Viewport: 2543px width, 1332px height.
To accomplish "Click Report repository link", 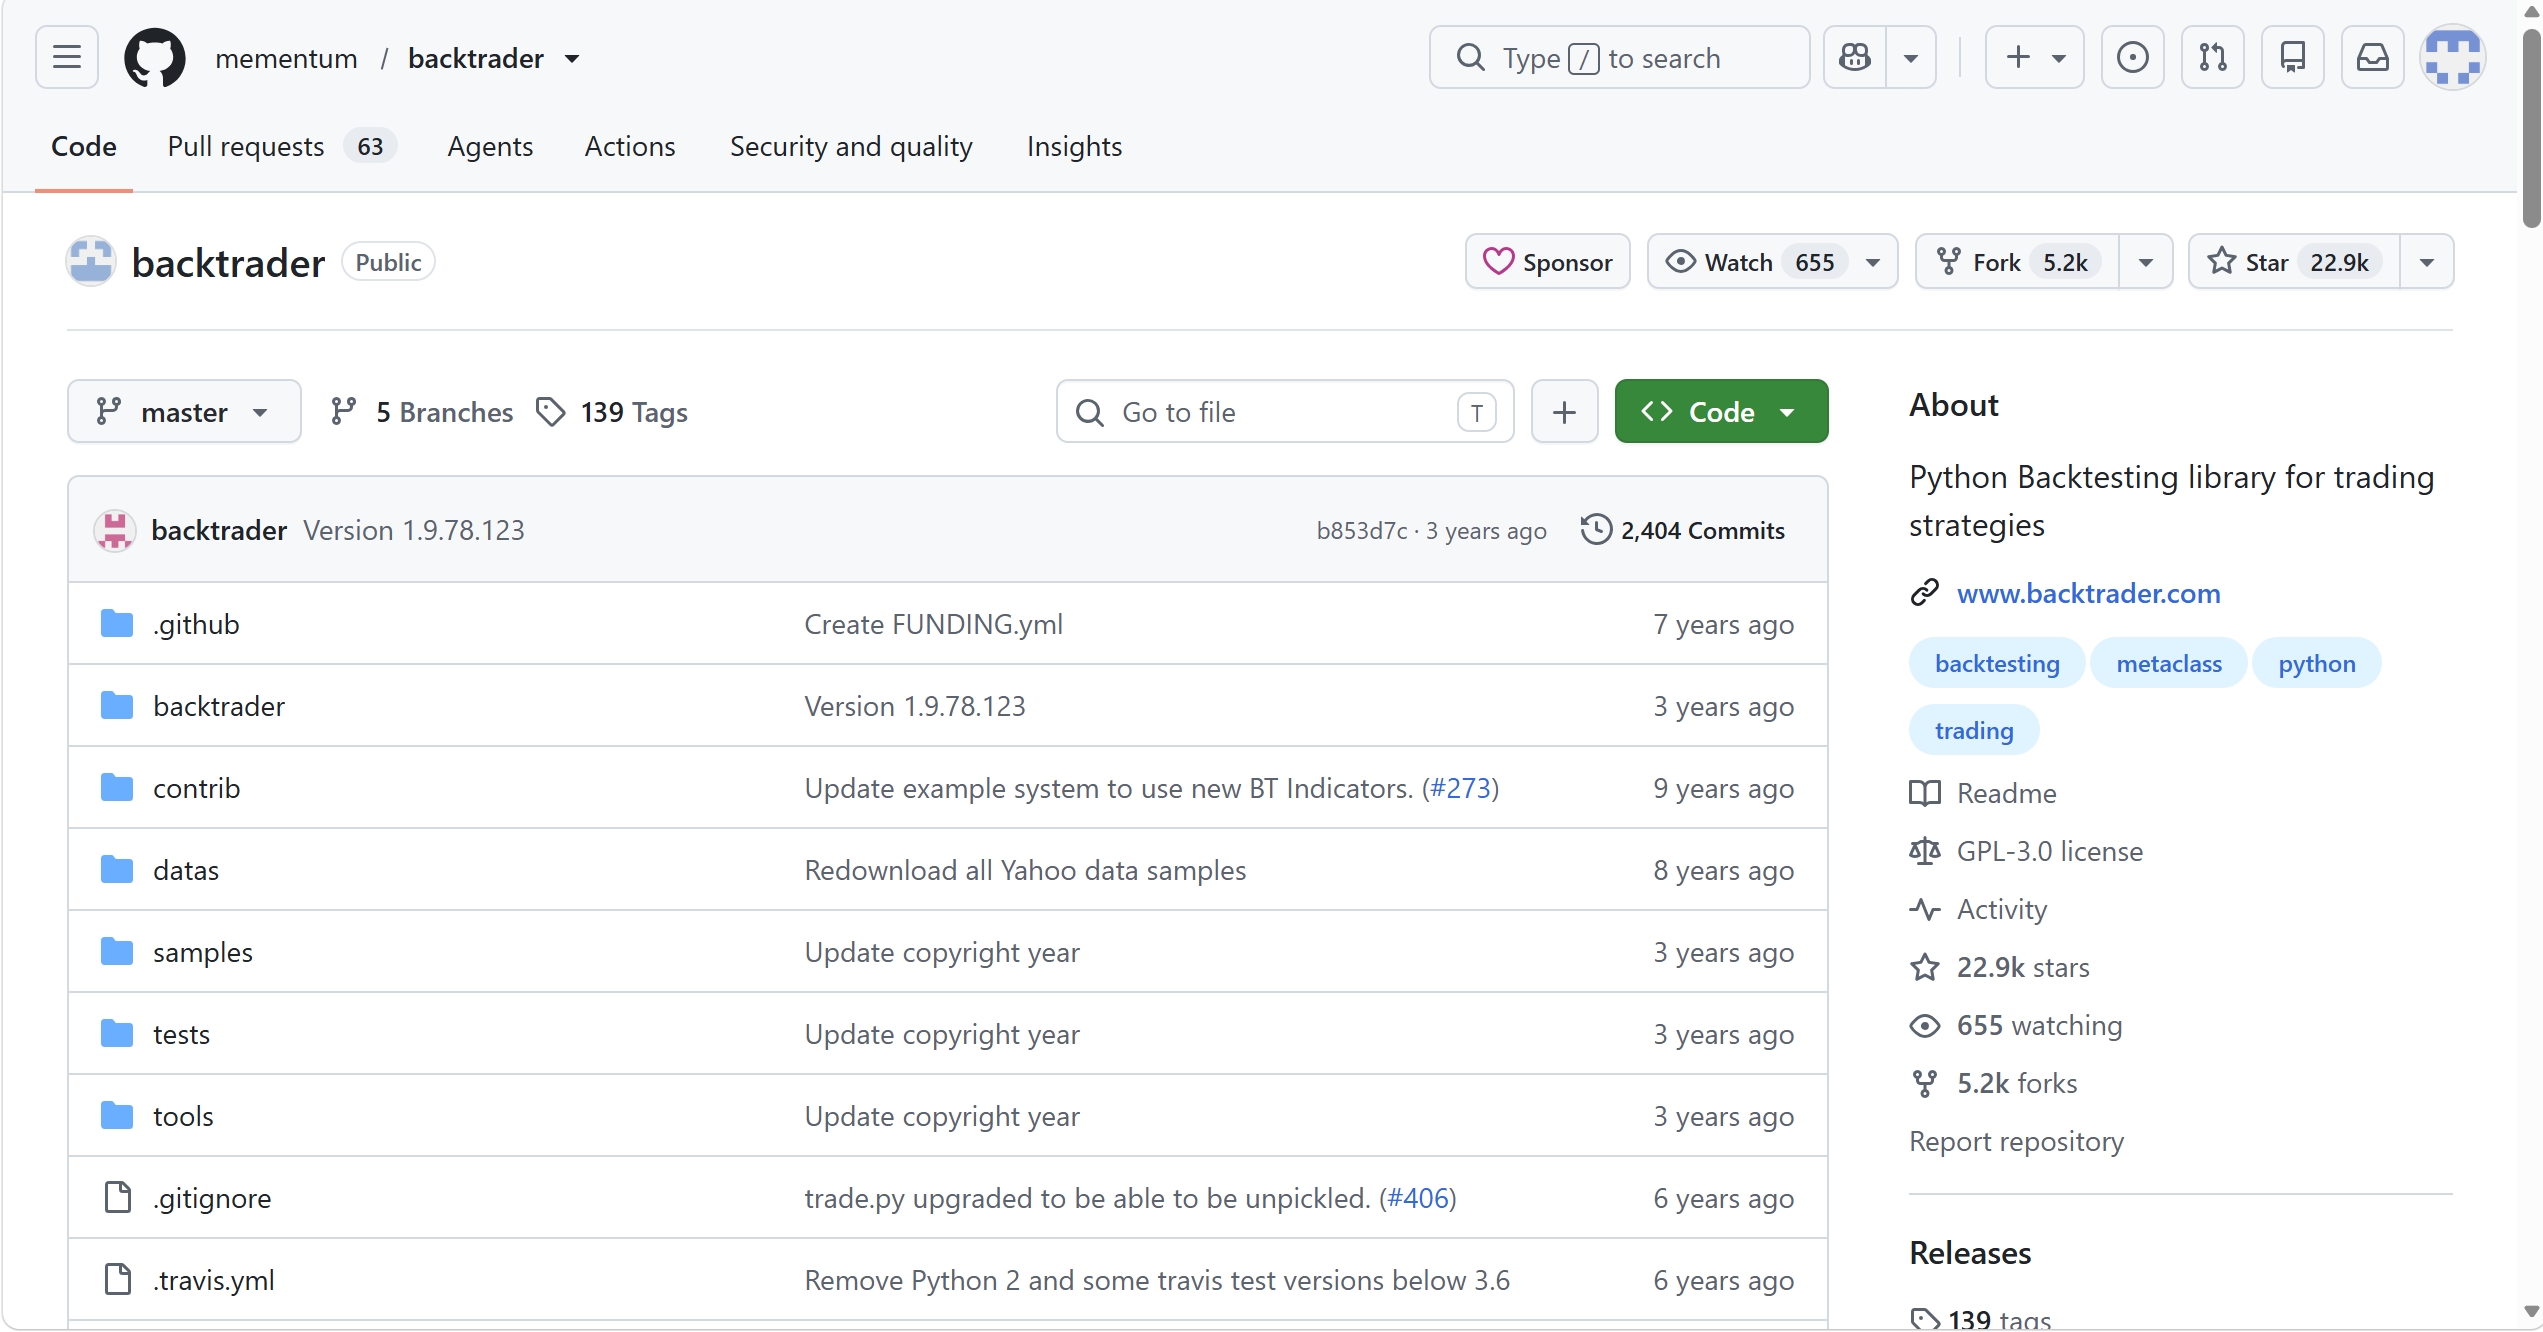I will (2016, 1141).
